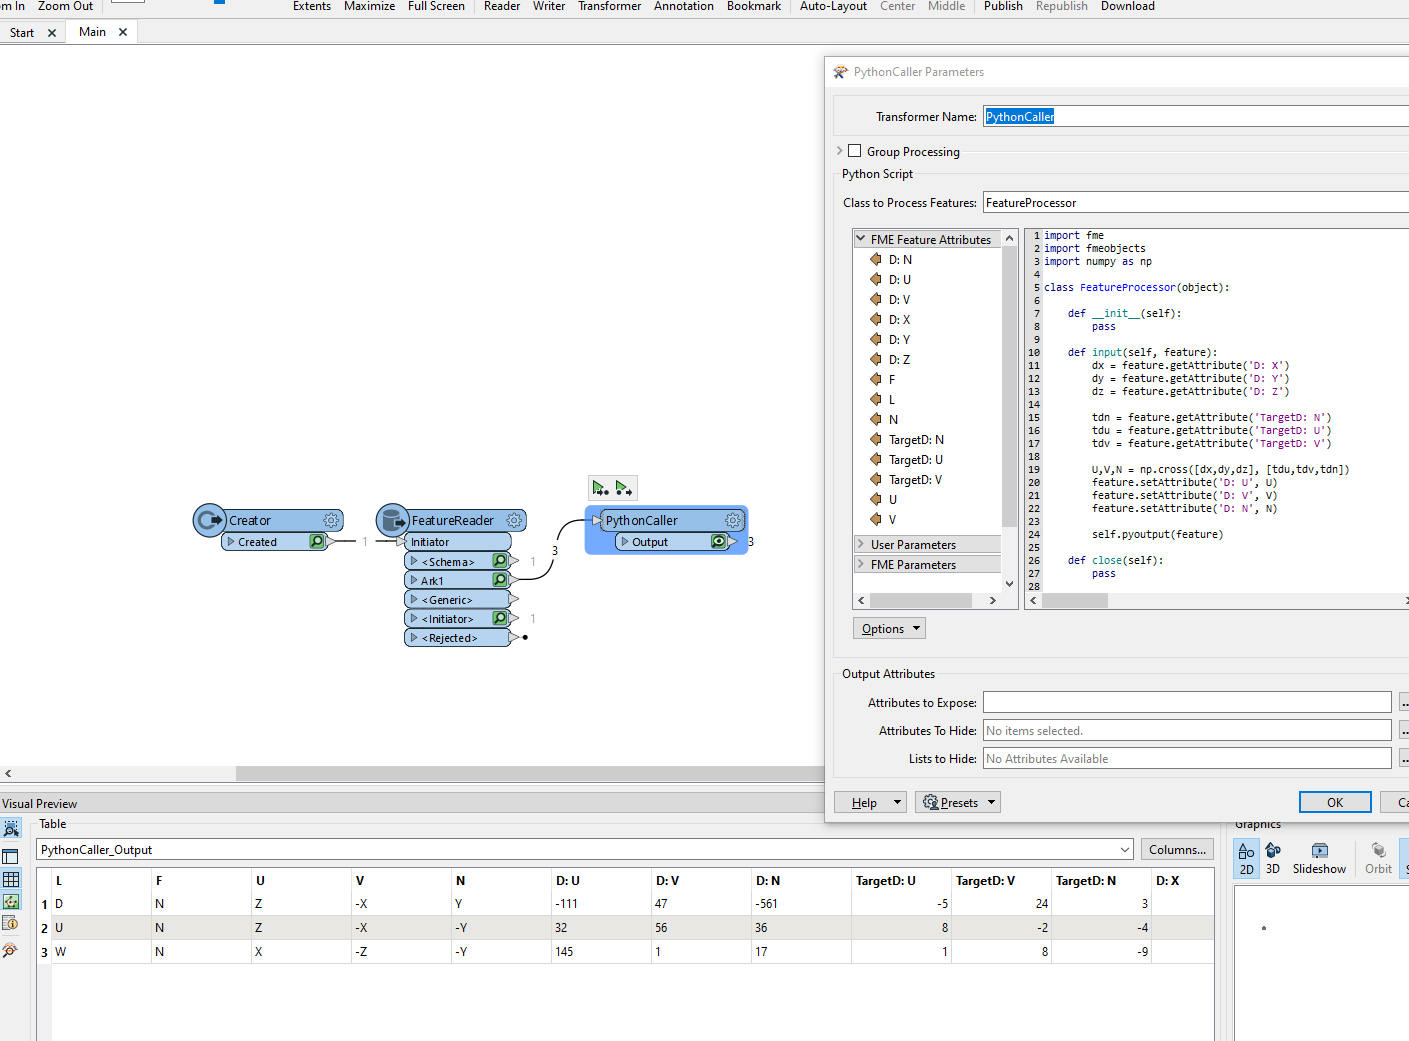The height and width of the screenshot is (1041, 1409).
Task: Click Download toolbar item
Action: 1127,6
